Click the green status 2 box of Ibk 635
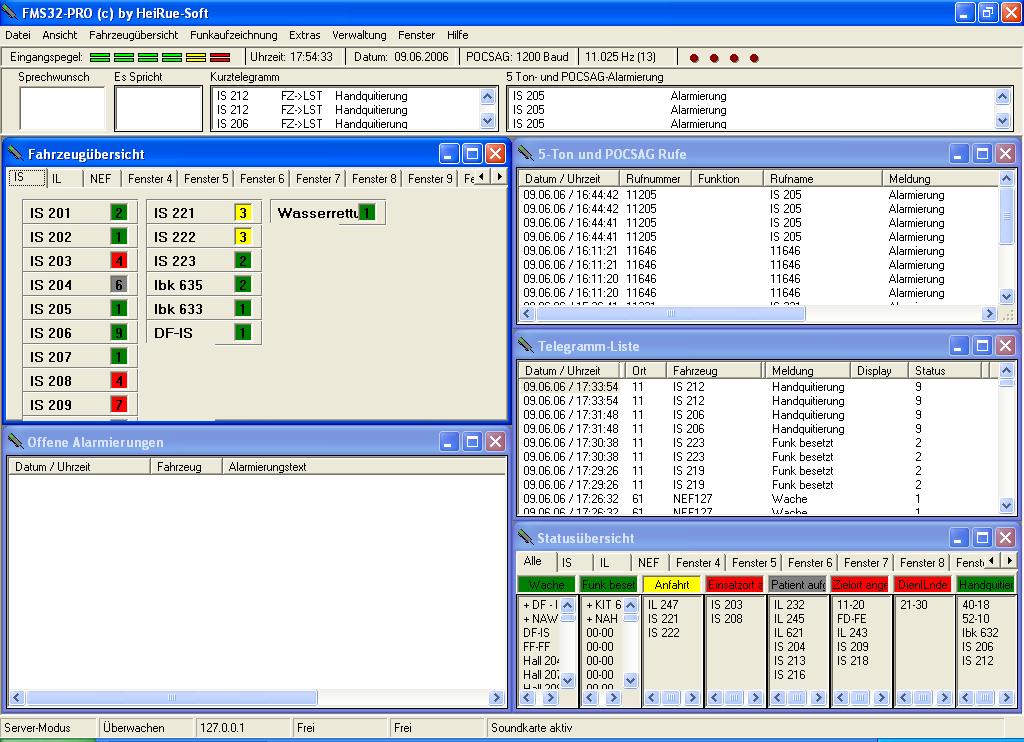 pyautogui.click(x=242, y=285)
